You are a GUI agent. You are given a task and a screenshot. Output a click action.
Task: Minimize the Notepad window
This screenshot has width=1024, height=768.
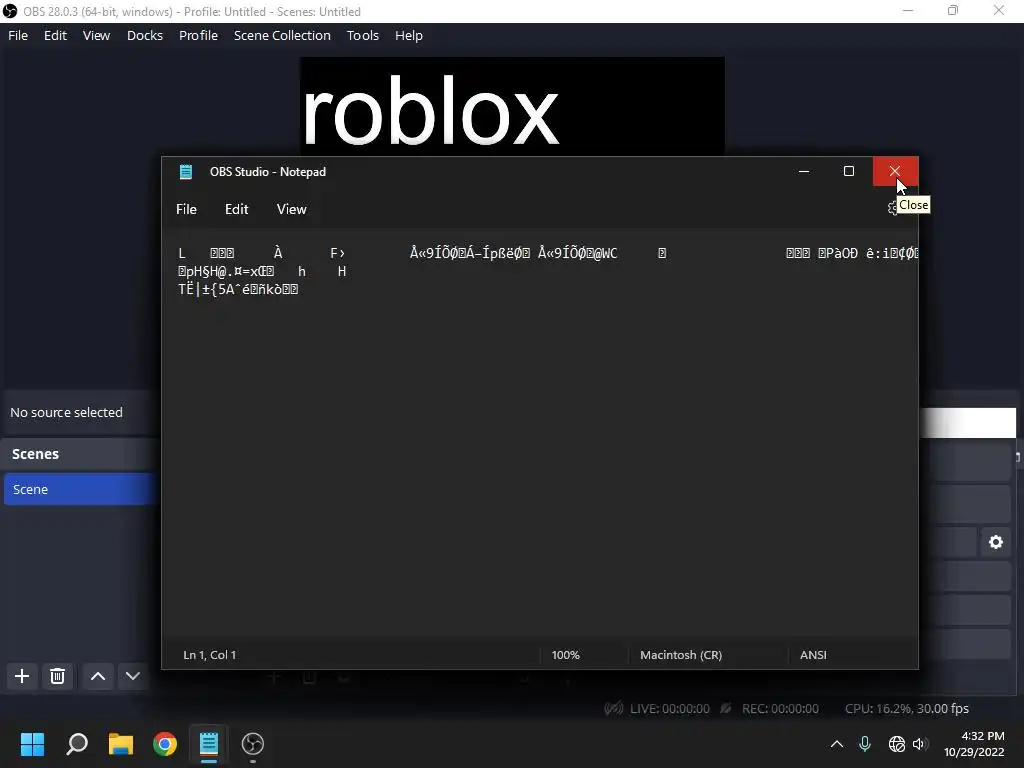coord(804,171)
